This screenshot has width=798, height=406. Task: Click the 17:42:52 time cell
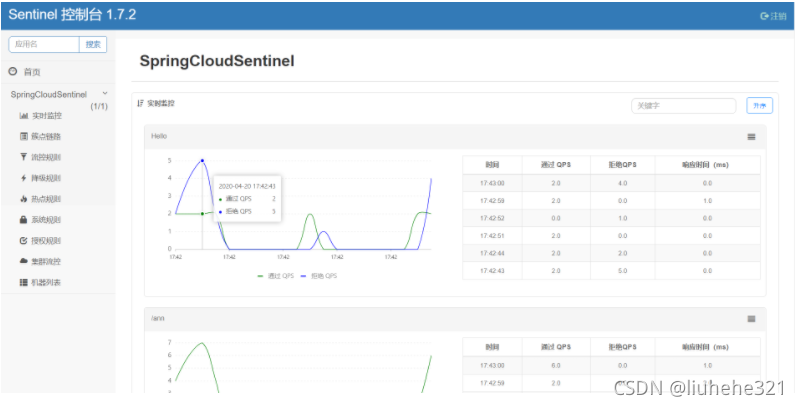point(492,218)
